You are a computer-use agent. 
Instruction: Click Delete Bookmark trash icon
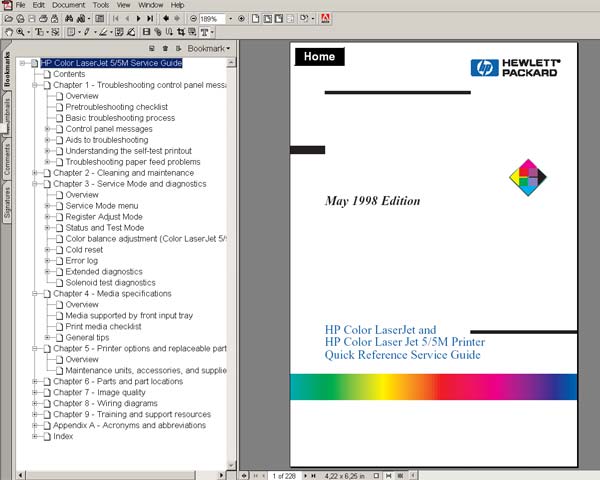pyautogui.click(x=165, y=49)
